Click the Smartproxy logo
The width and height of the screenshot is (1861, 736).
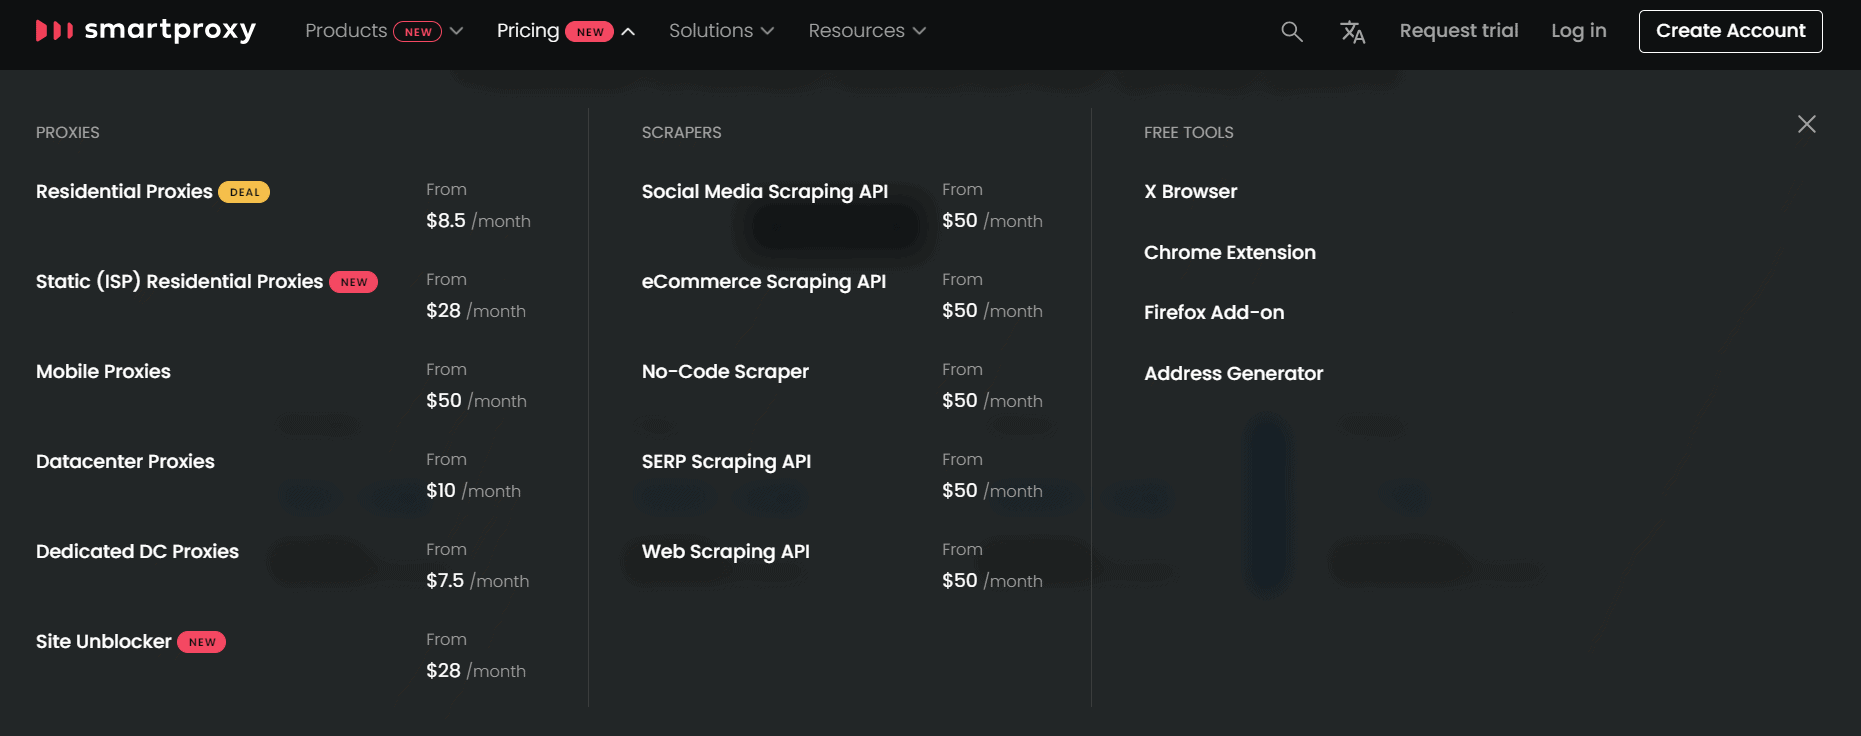[x=146, y=31]
